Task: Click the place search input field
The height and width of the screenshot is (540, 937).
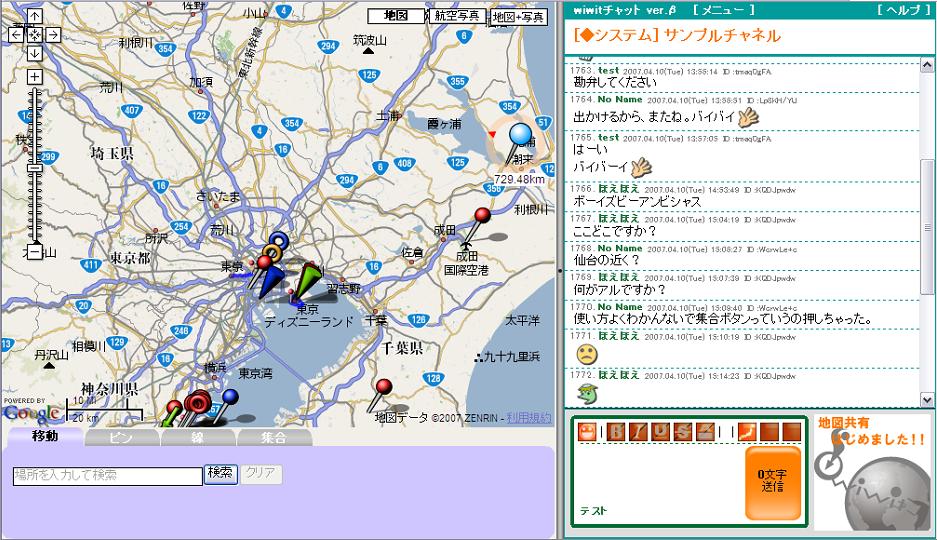Action: (108, 475)
